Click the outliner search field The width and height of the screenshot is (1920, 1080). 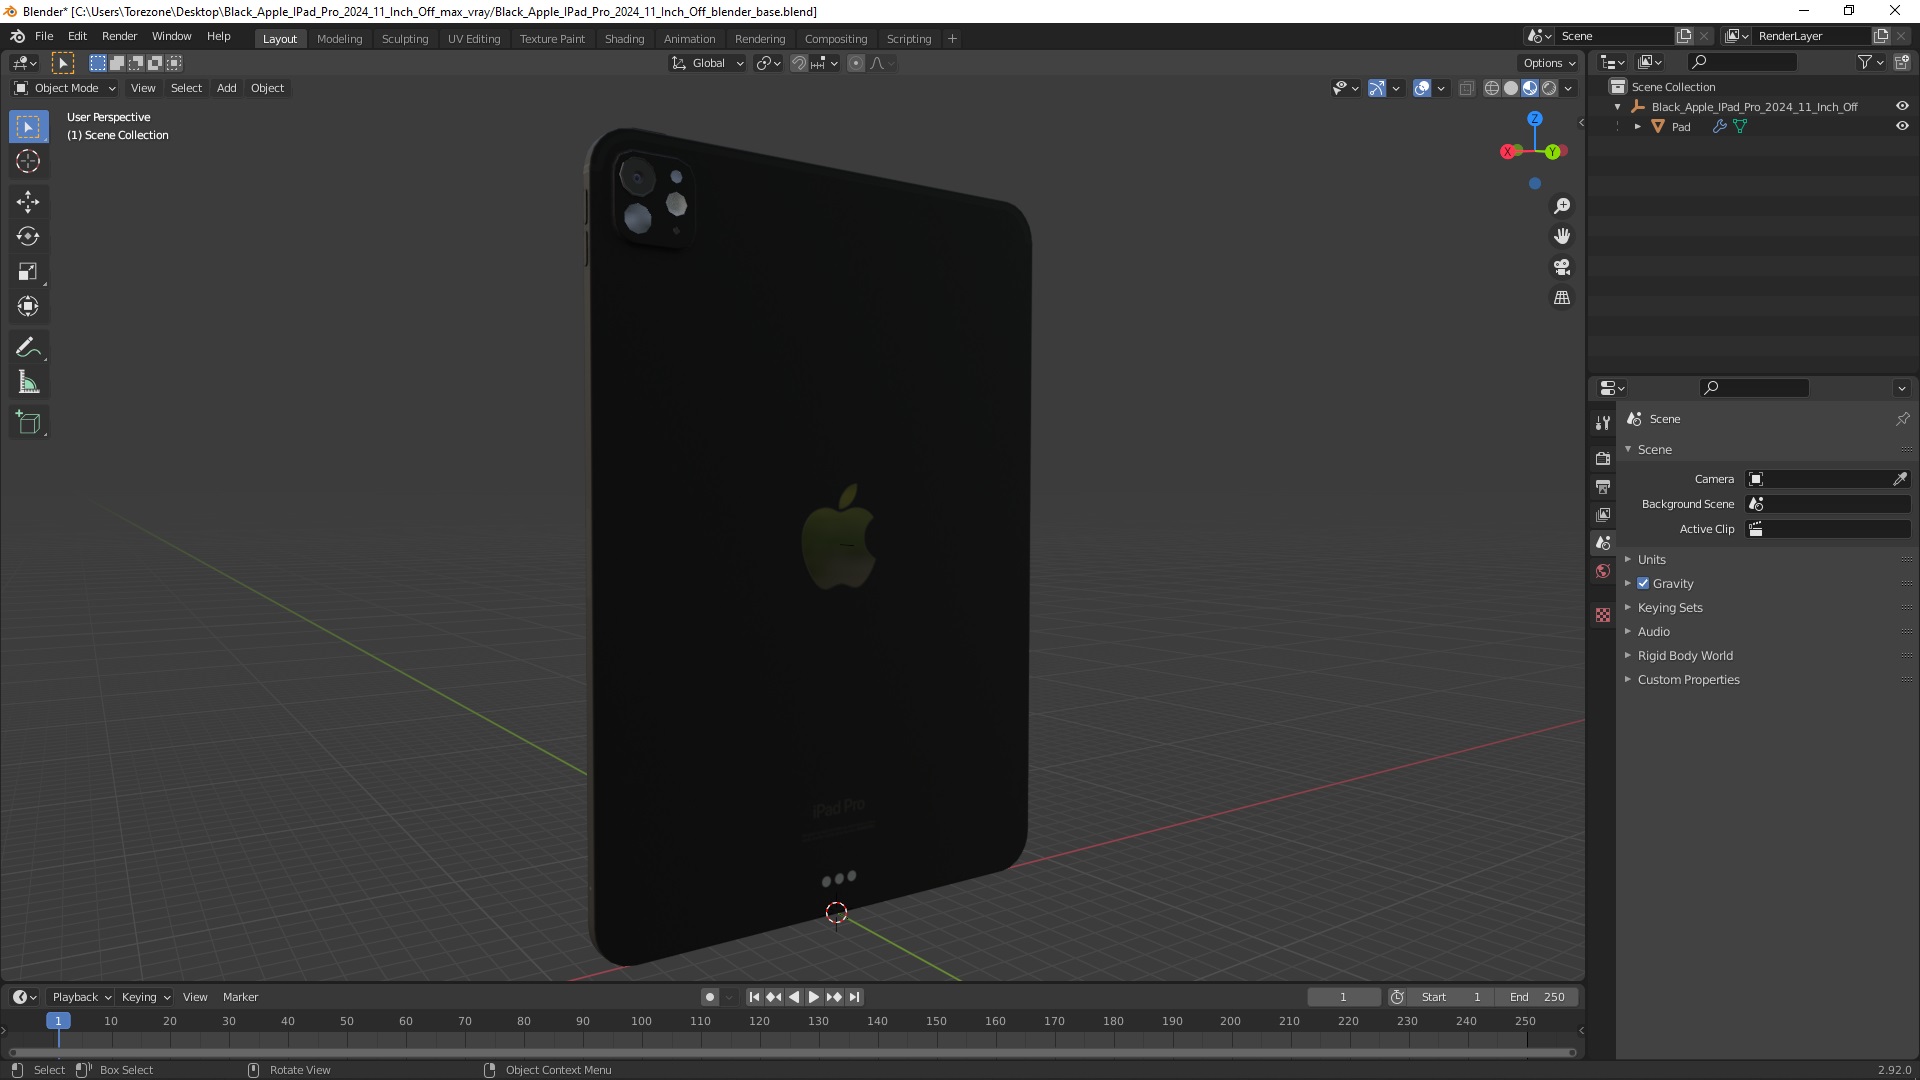click(x=1742, y=62)
